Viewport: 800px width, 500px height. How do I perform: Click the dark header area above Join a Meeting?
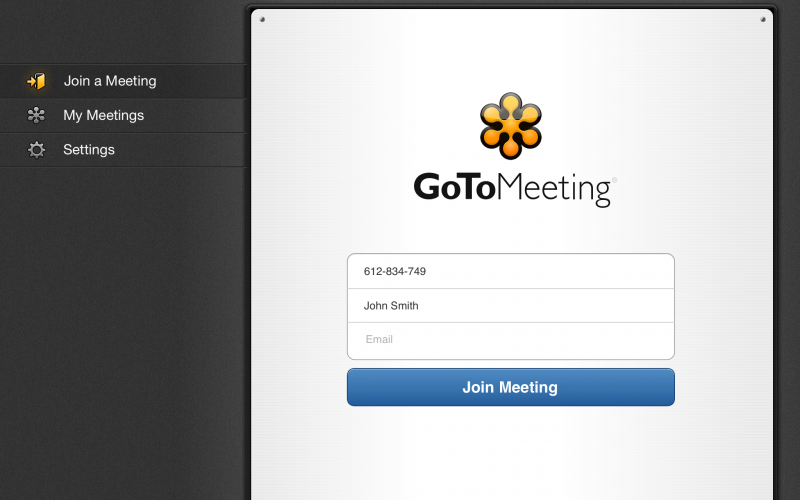(122, 31)
